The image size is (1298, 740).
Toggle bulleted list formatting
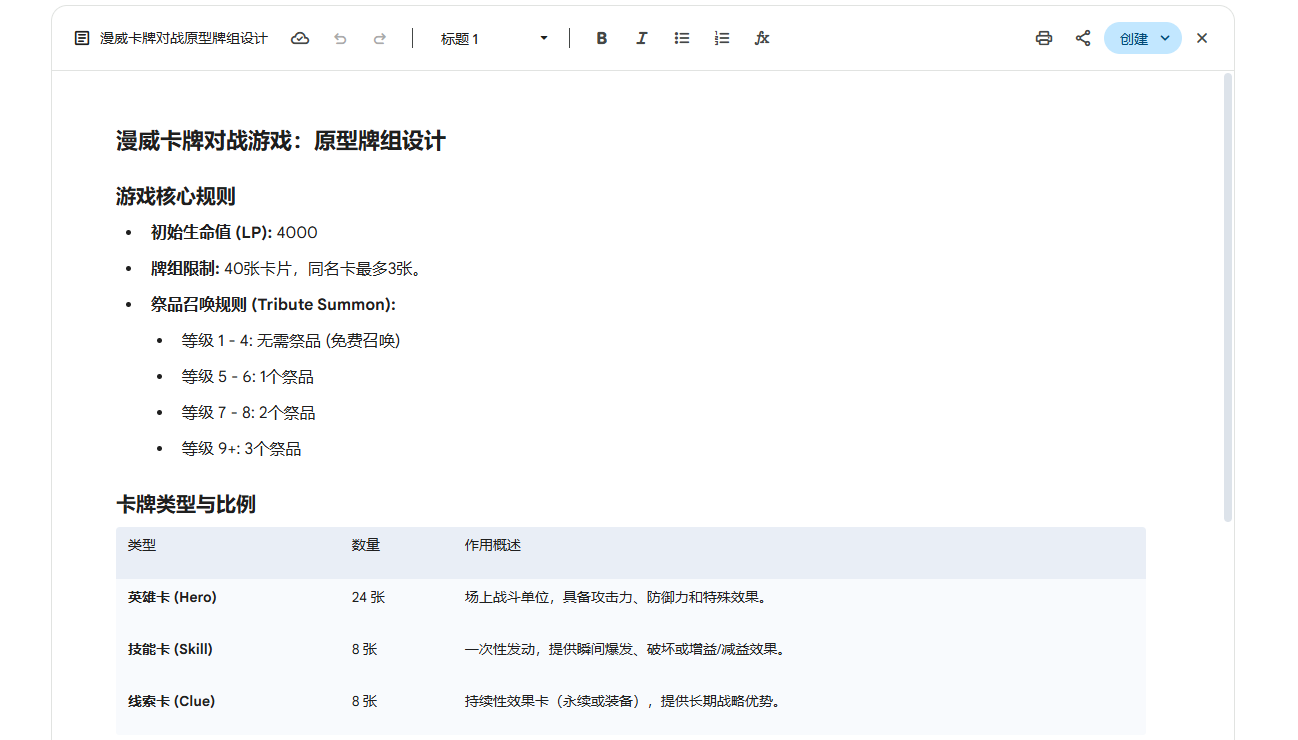pyautogui.click(x=682, y=38)
